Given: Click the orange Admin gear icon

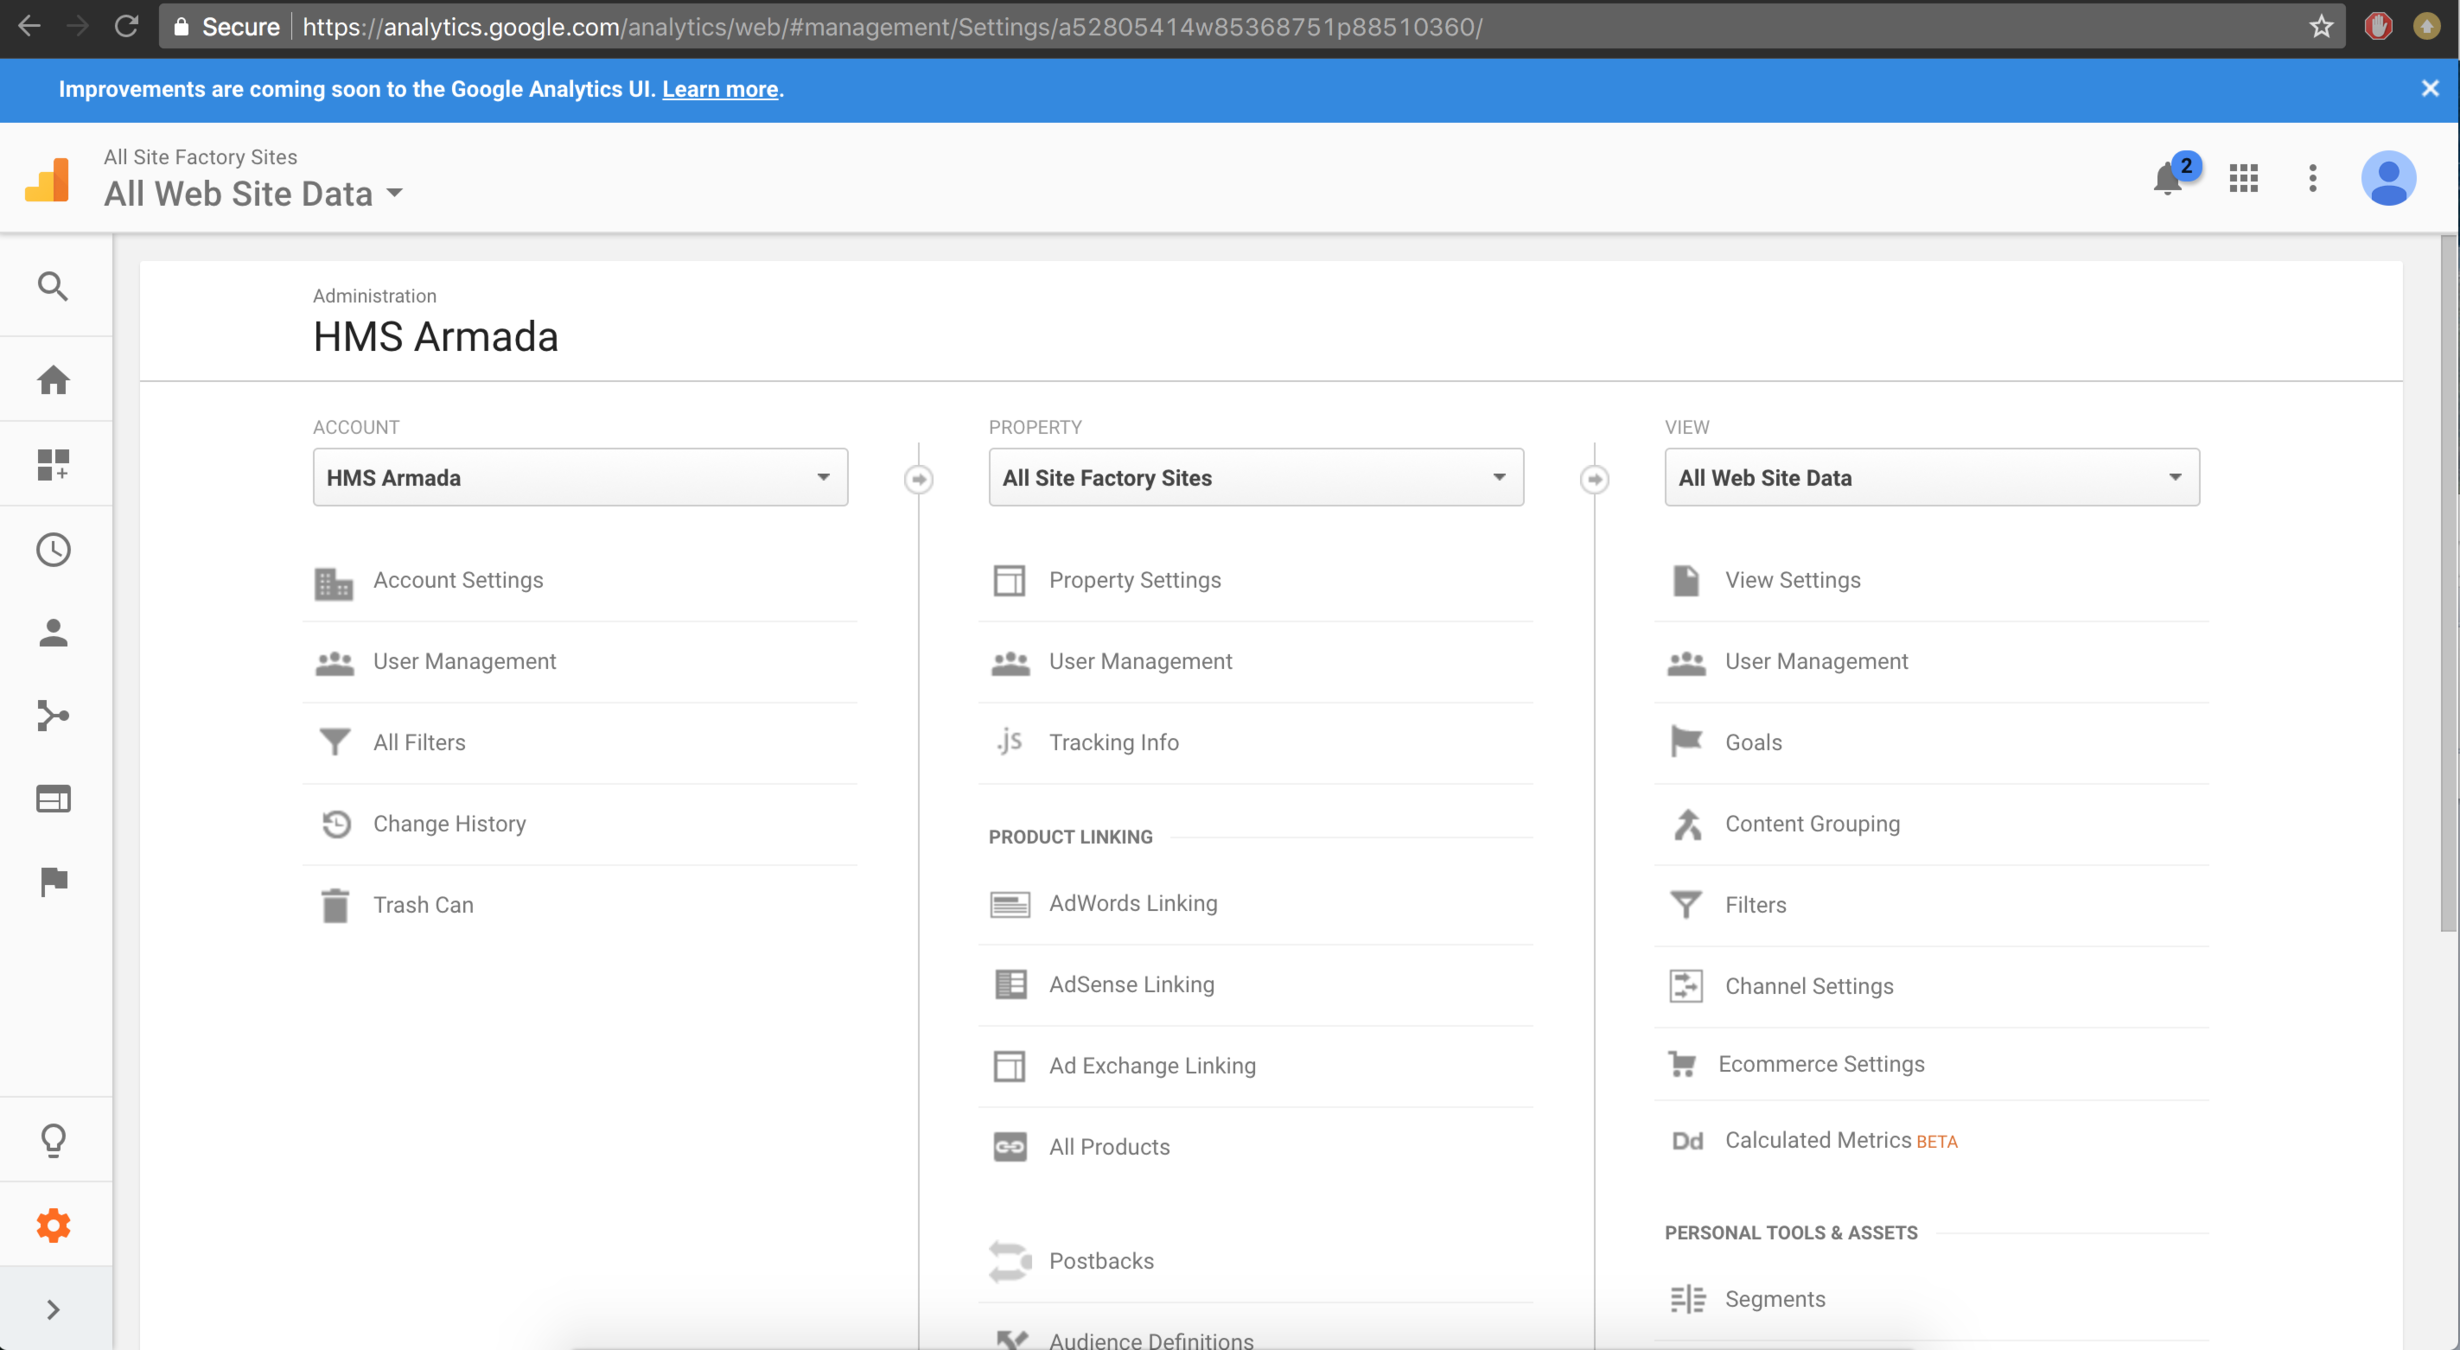Looking at the screenshot, I should point(53,1225).
